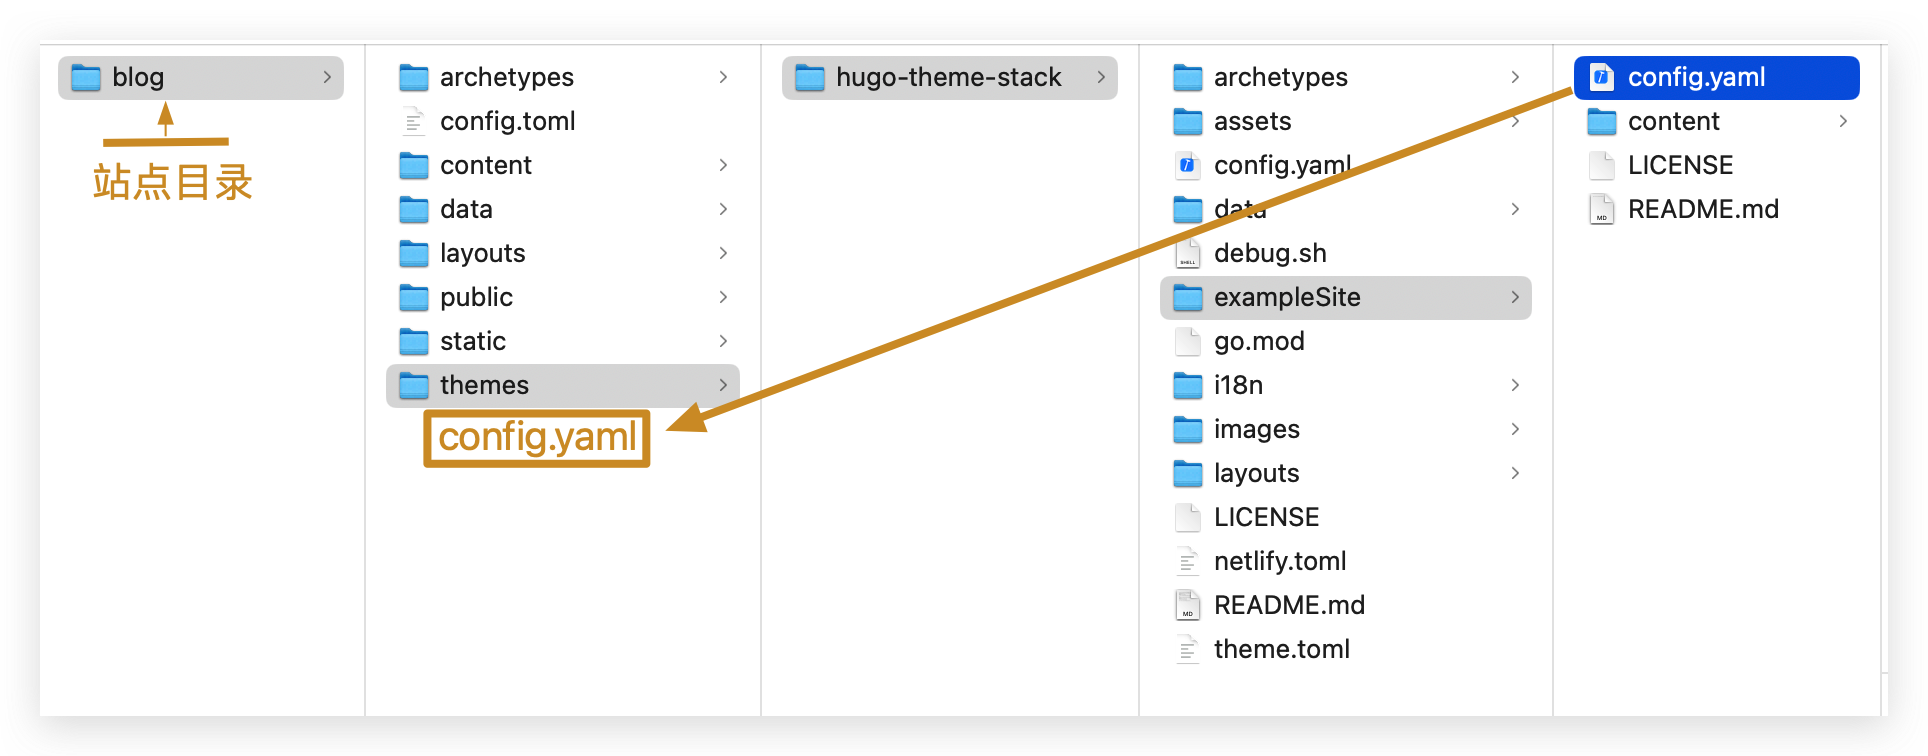Screen dimensions: 1928x756
Task: Click the theme.toml file icon
Action: [1187, 650]
